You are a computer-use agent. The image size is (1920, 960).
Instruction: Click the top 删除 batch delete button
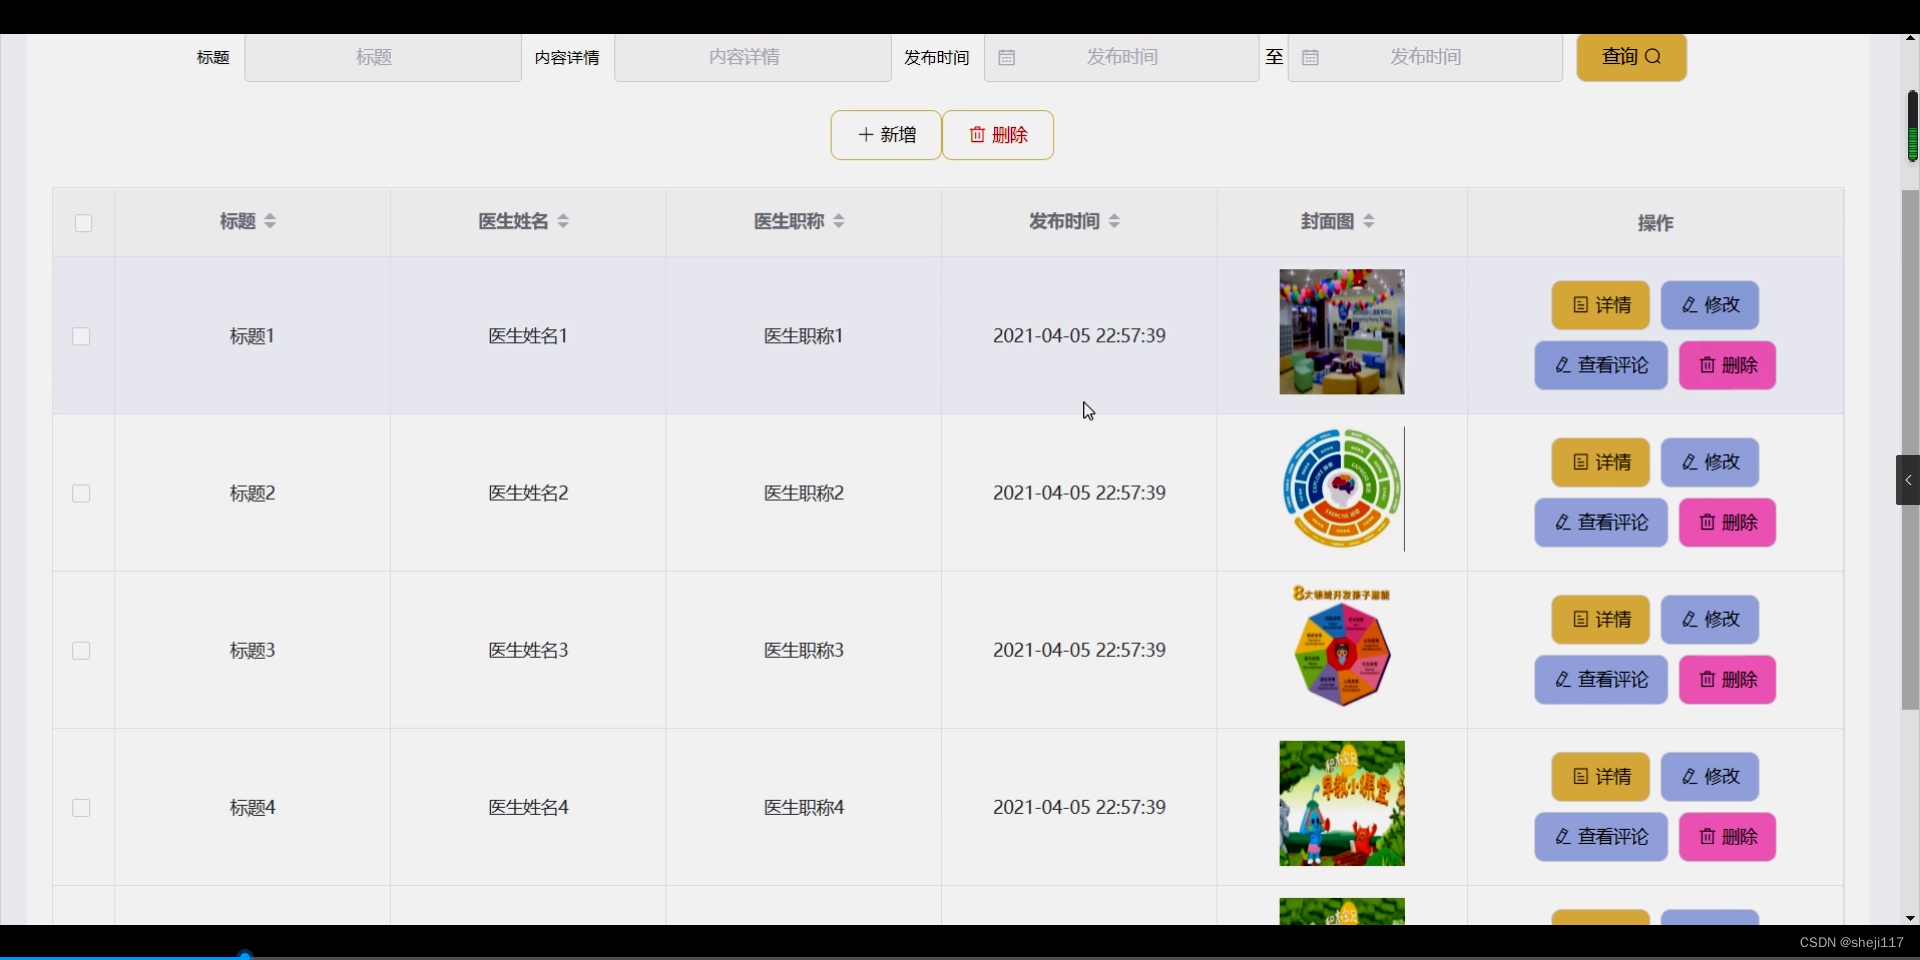[x=998, y=135]
